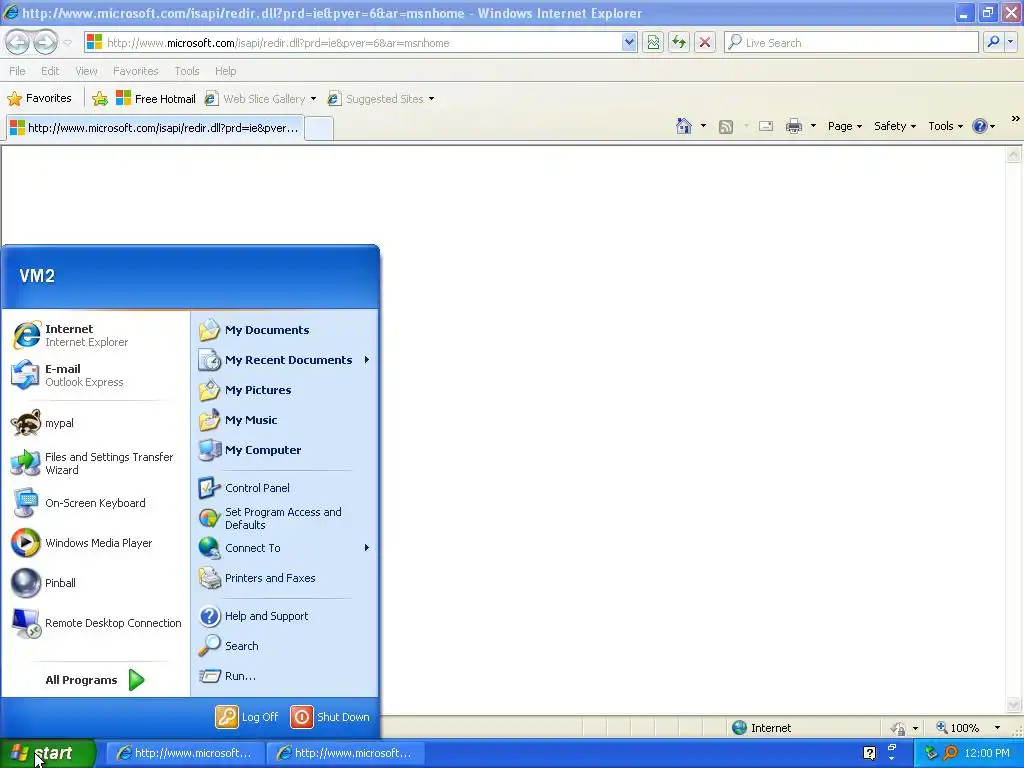The width and height of the screenshot is (1024, 768).
Task: Select the microsoft.com browser tab
Action: tap(155, 128)
